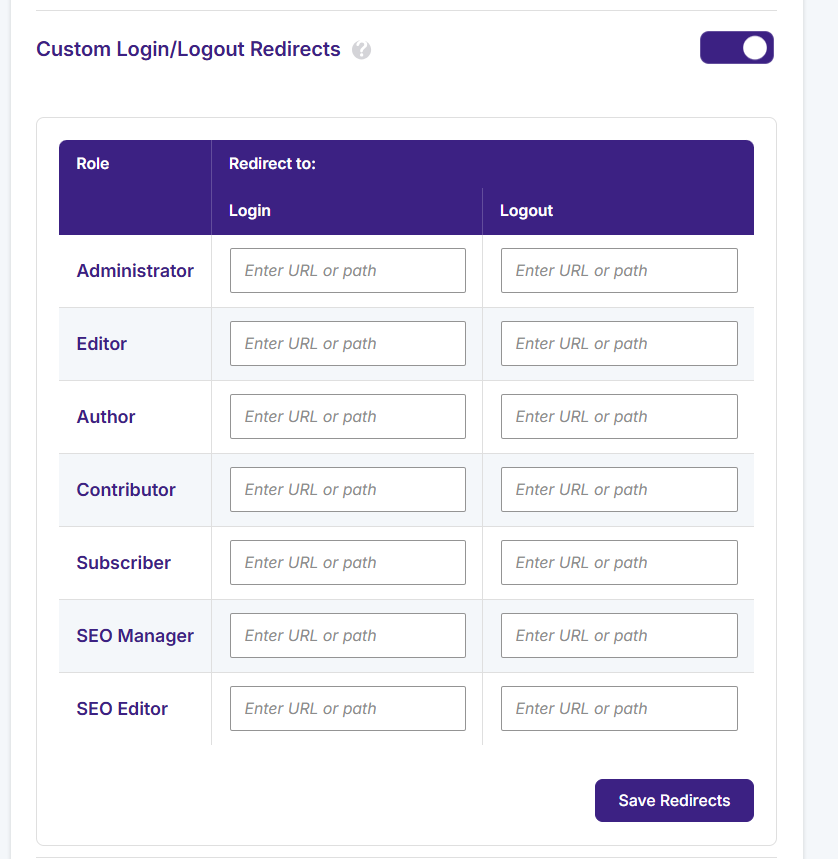The width and height of the screenshot is (838, 859).
Task: Focus the Administrator Login URL field
Action: [x=348, y=271]
